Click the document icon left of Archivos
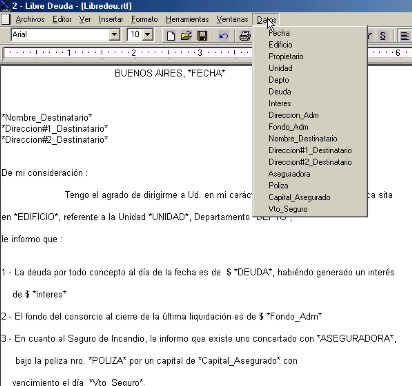The width and height of the screenshot is (412, 386). point(6,19)
